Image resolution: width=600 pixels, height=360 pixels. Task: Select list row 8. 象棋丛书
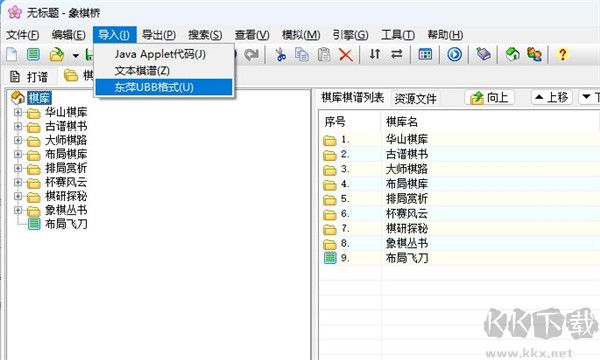[x=459, y=243]
